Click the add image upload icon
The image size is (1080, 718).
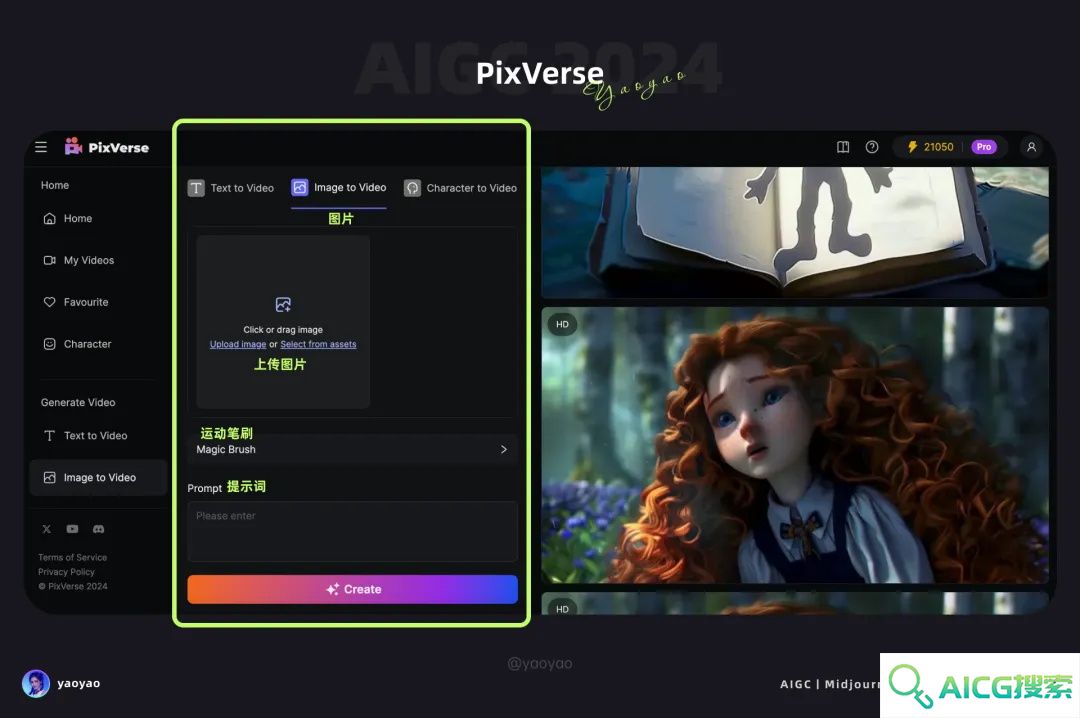(283, 305)
